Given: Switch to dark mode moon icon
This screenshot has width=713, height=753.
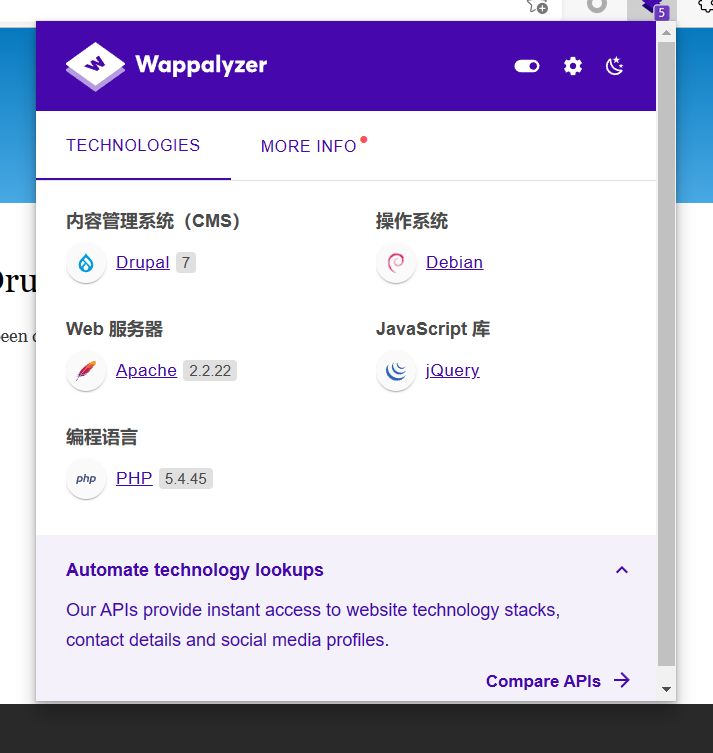Looking at the screenshot, I should 615,66.
